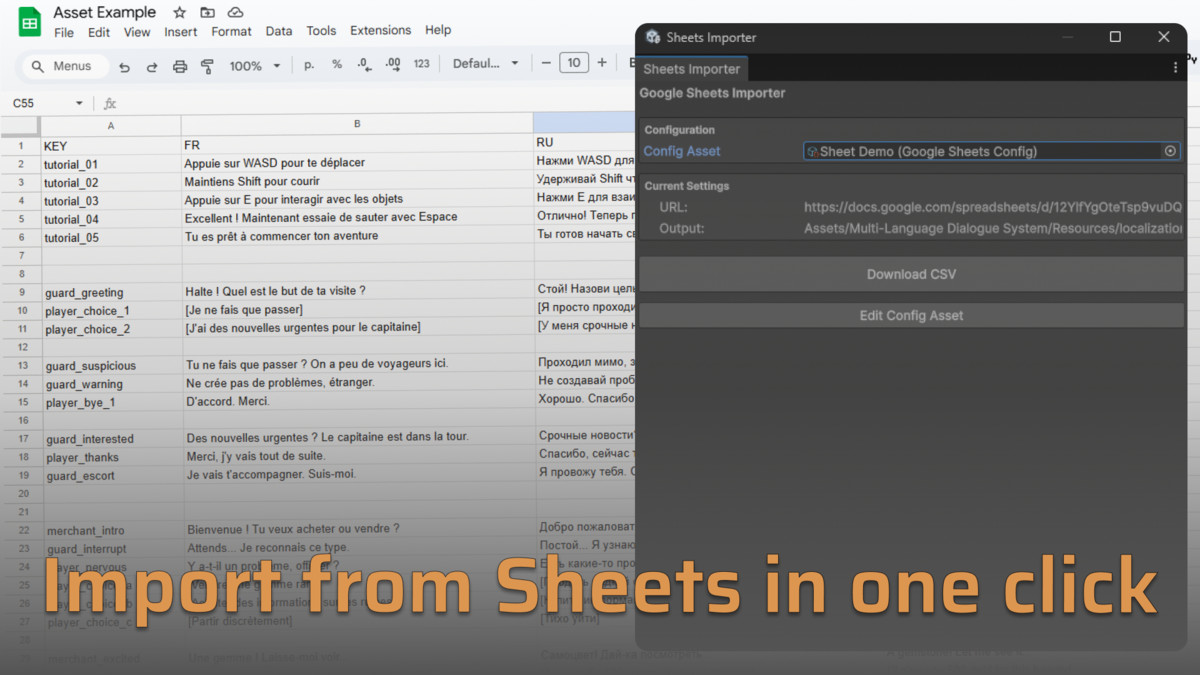
Task: Click the docs.google.com URL text
Action: click(993, 207)
